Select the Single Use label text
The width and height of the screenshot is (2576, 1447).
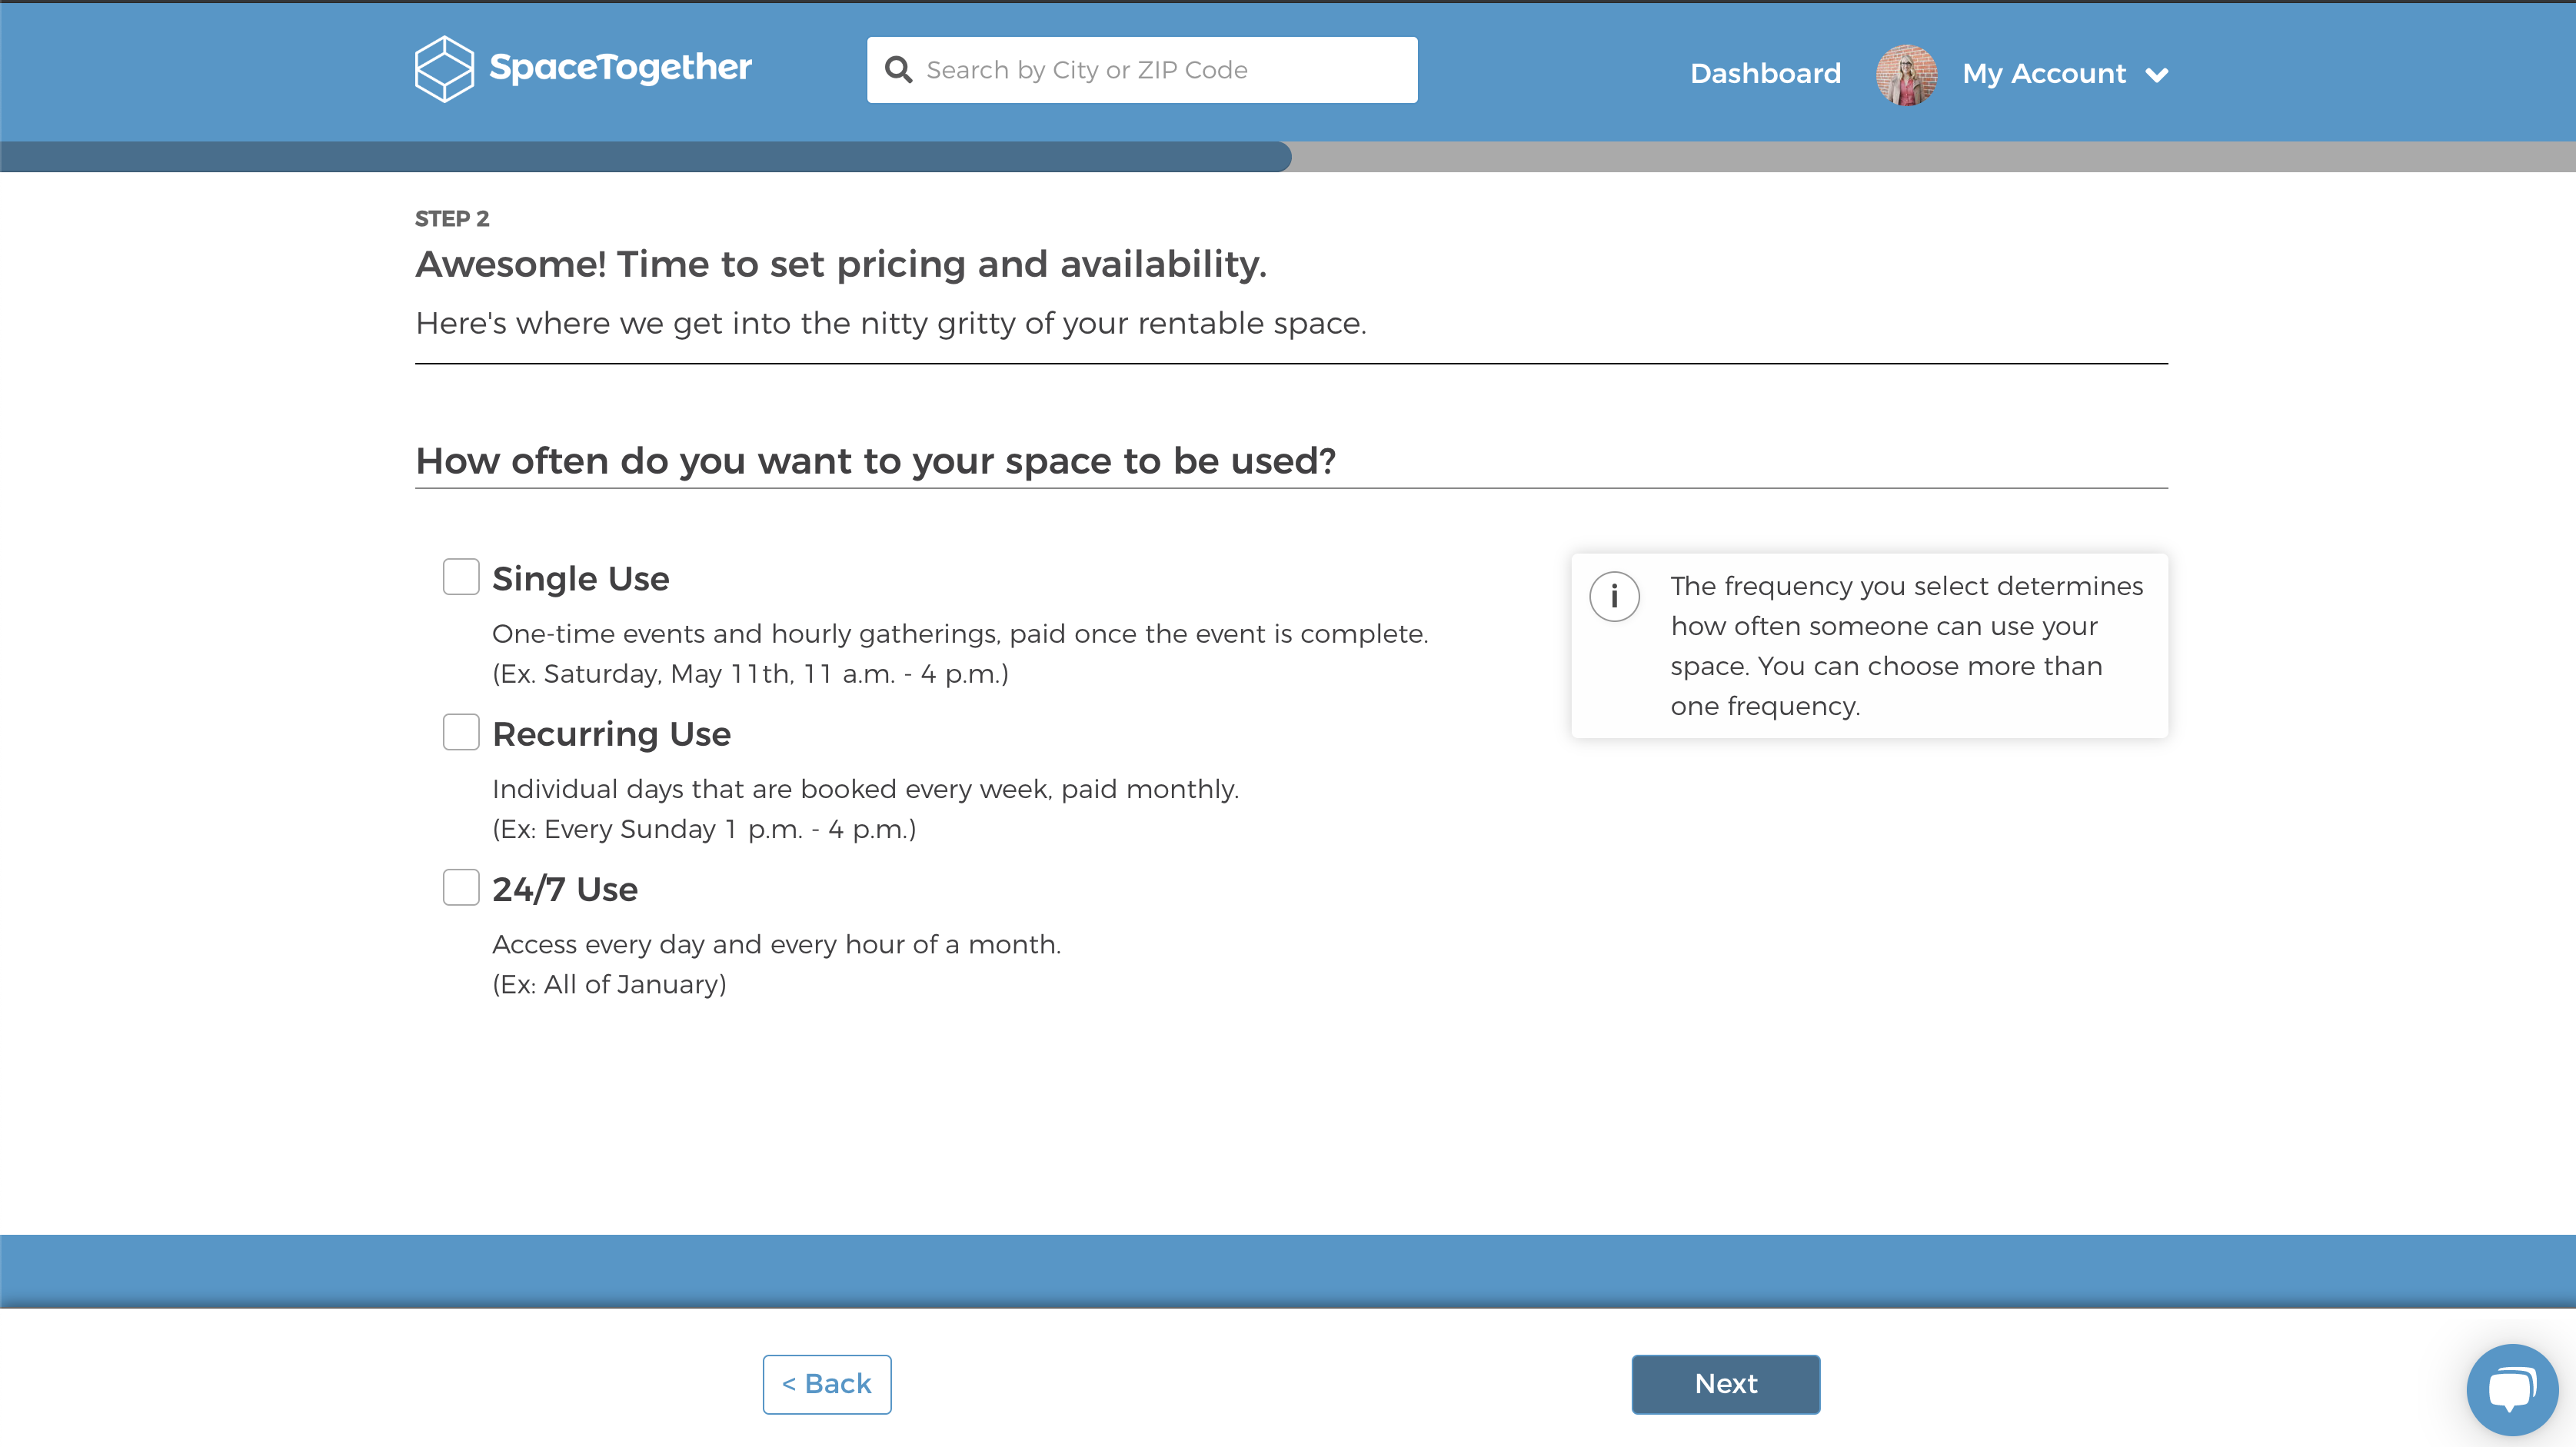tap(581, 579)
